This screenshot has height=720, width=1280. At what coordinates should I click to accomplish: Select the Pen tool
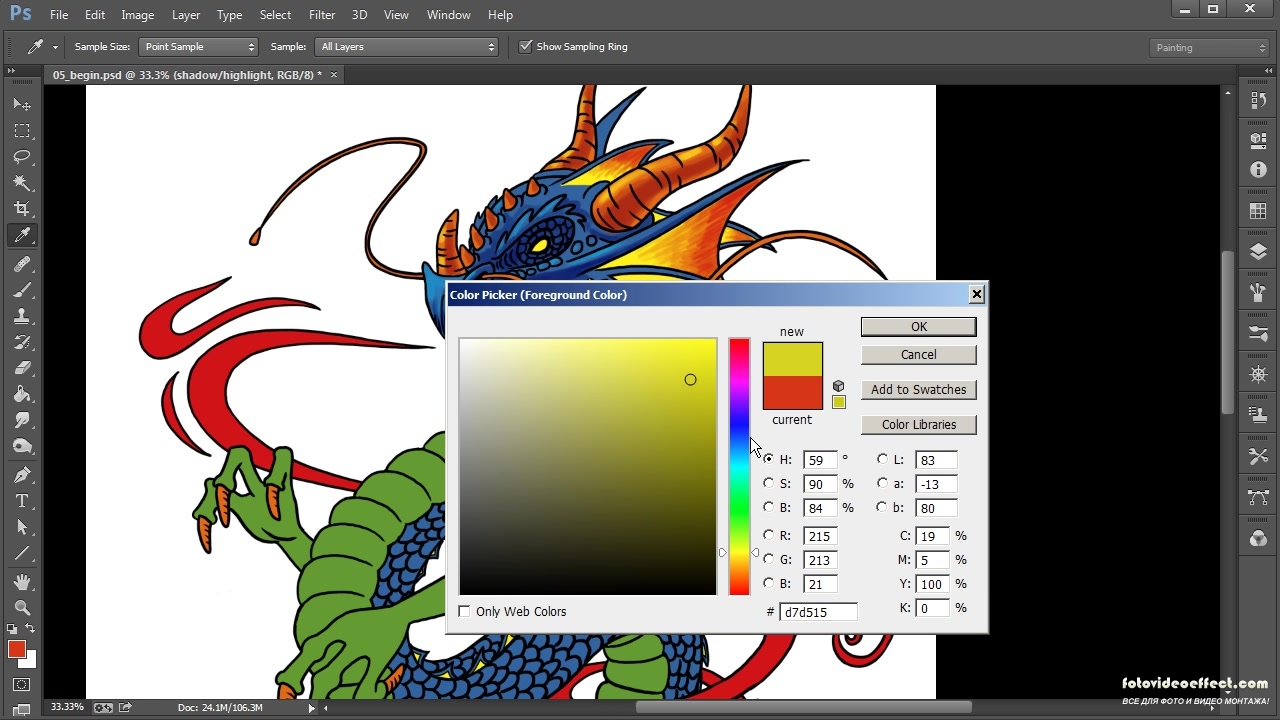click(22, 475)
